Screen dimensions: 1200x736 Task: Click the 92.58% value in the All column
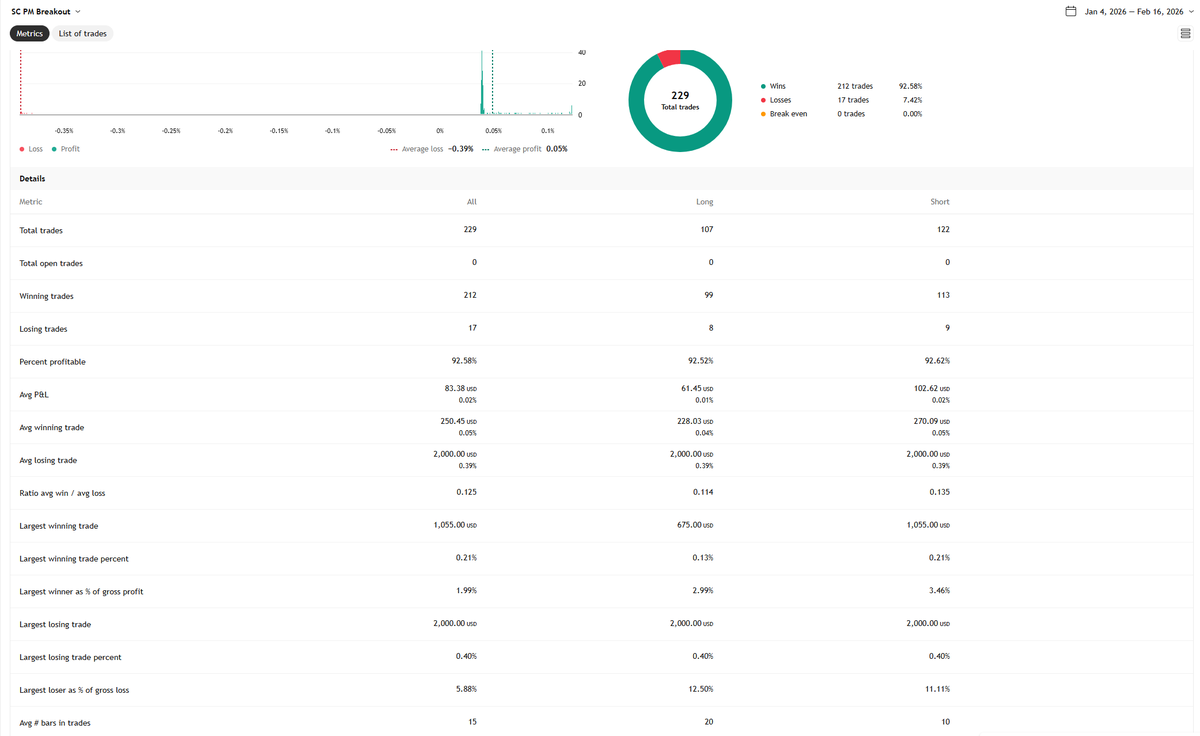(x=465, y=361)
